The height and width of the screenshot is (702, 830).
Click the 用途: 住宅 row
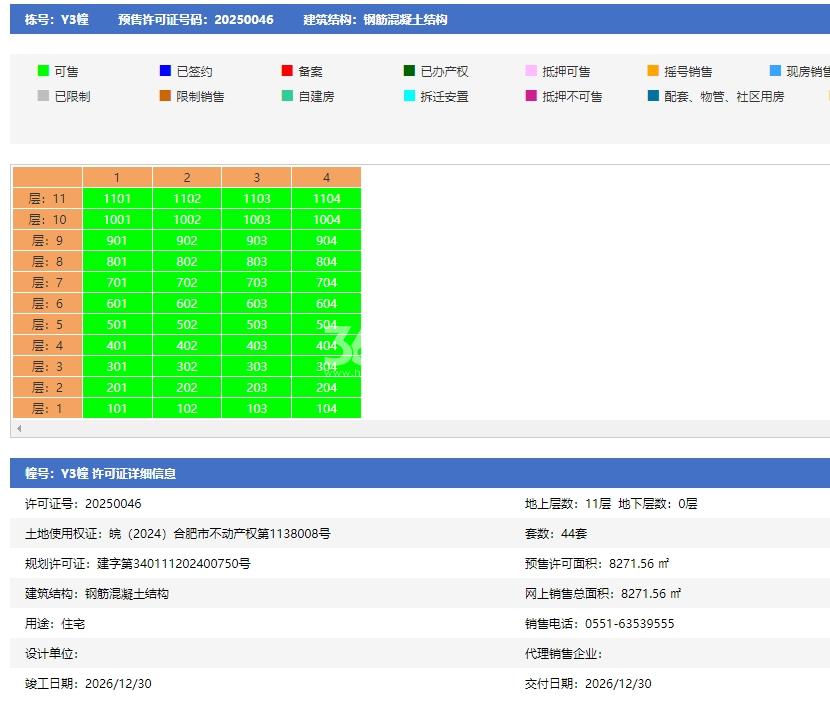55,624
